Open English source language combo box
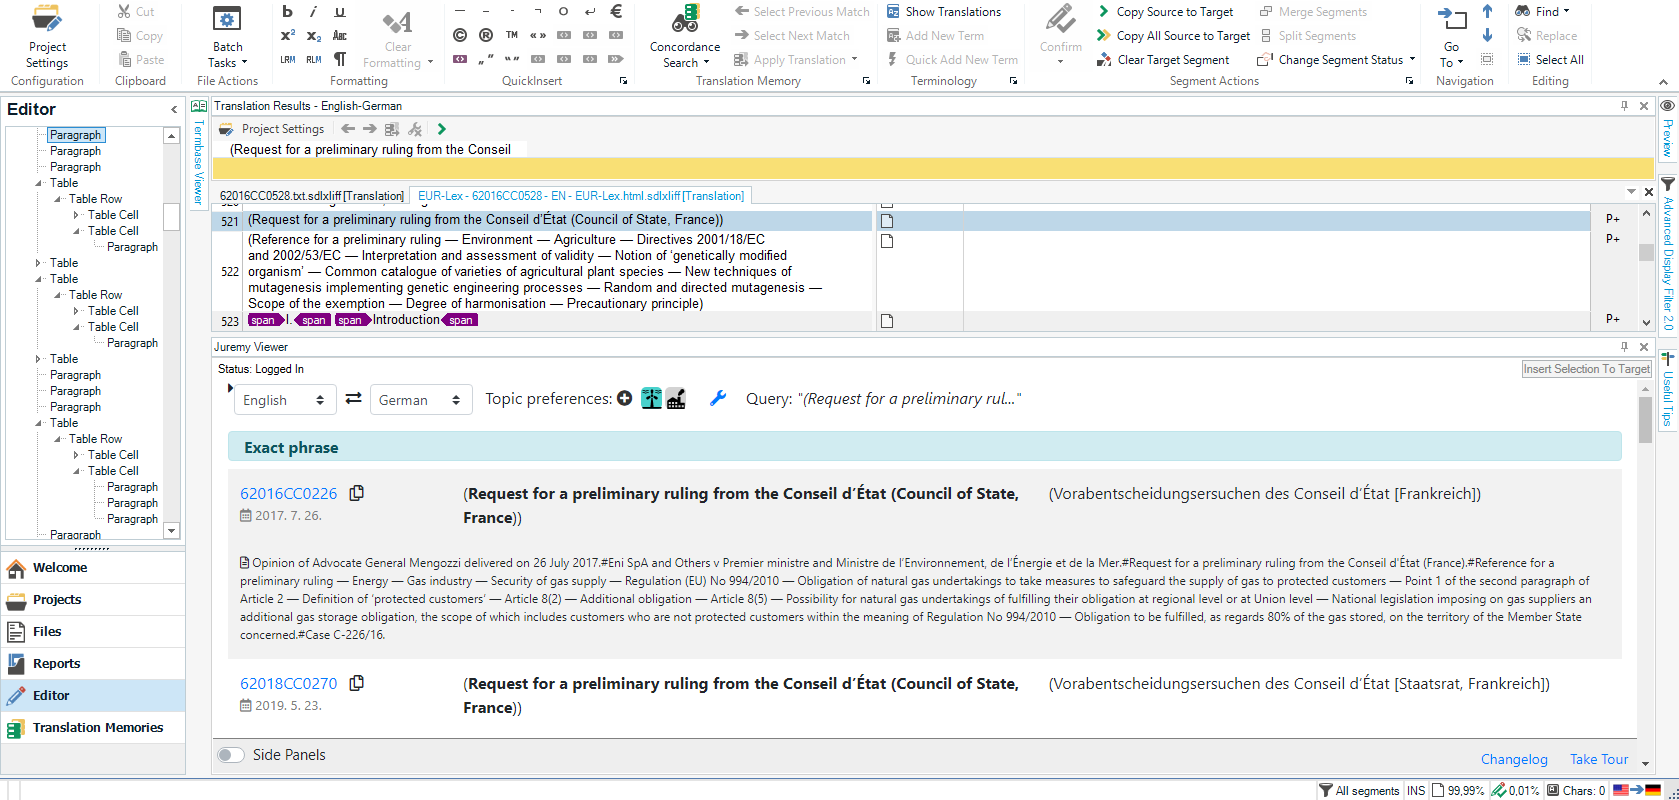The height and width of the screenshot is (800, 1679). coord(284,400)
